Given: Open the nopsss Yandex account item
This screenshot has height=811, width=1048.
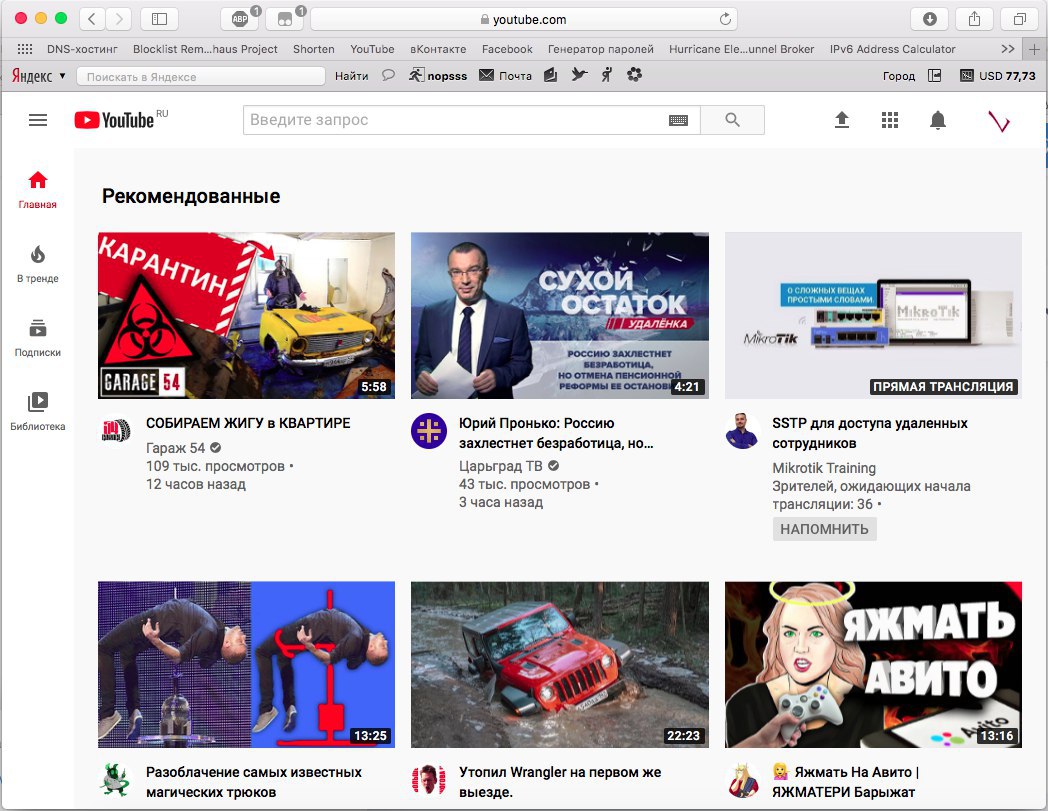Looking at the screenshot, I should point(438,75).
